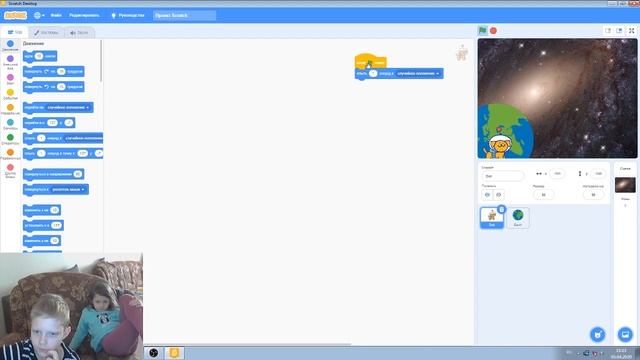Select the События block category
This screenshot has height=360, width=640.
(10, 94)
